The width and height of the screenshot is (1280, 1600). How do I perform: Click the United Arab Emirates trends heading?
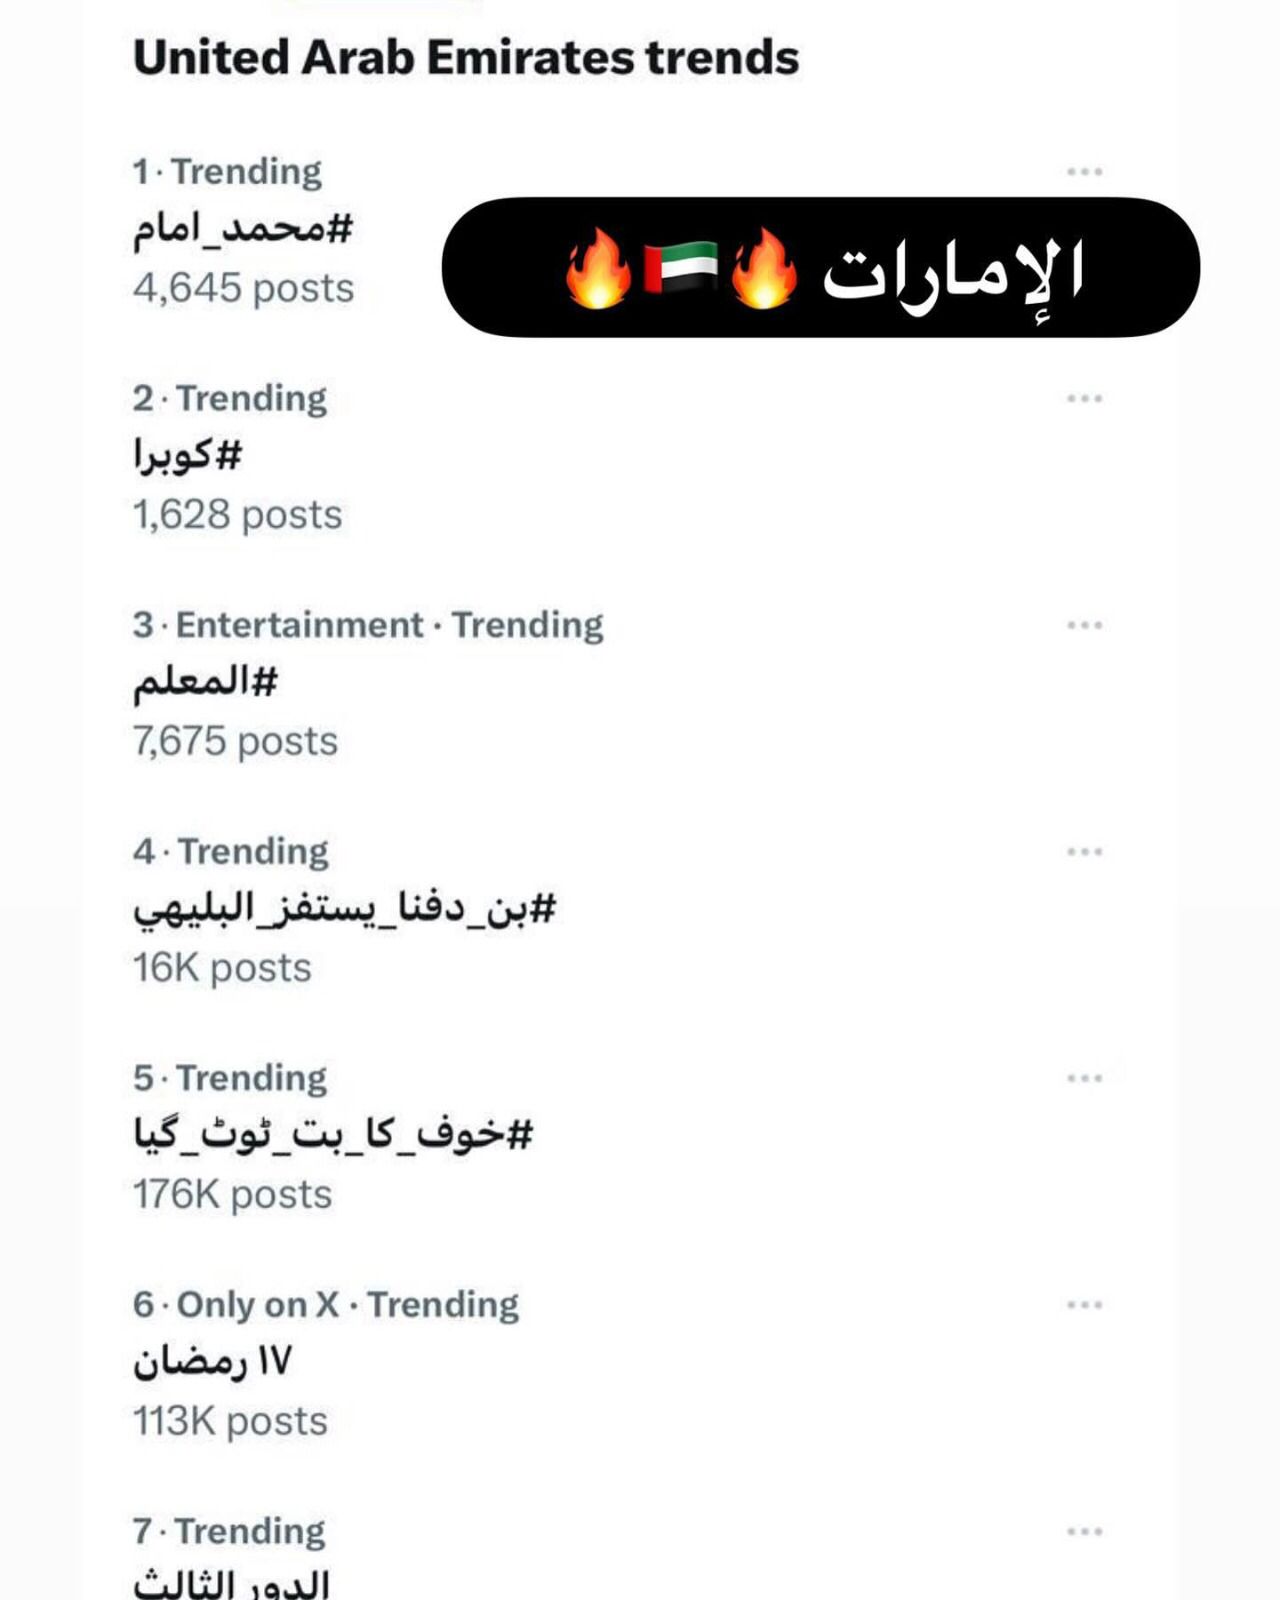click(466, 58)
